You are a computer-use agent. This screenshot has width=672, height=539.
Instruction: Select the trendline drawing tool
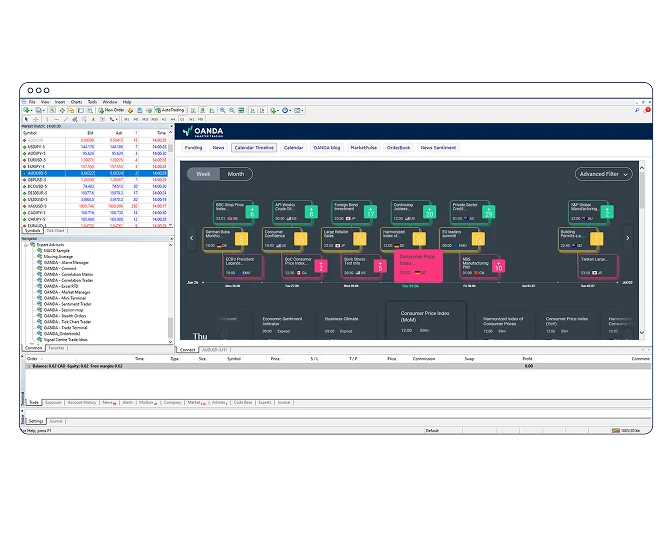point(66,119)
